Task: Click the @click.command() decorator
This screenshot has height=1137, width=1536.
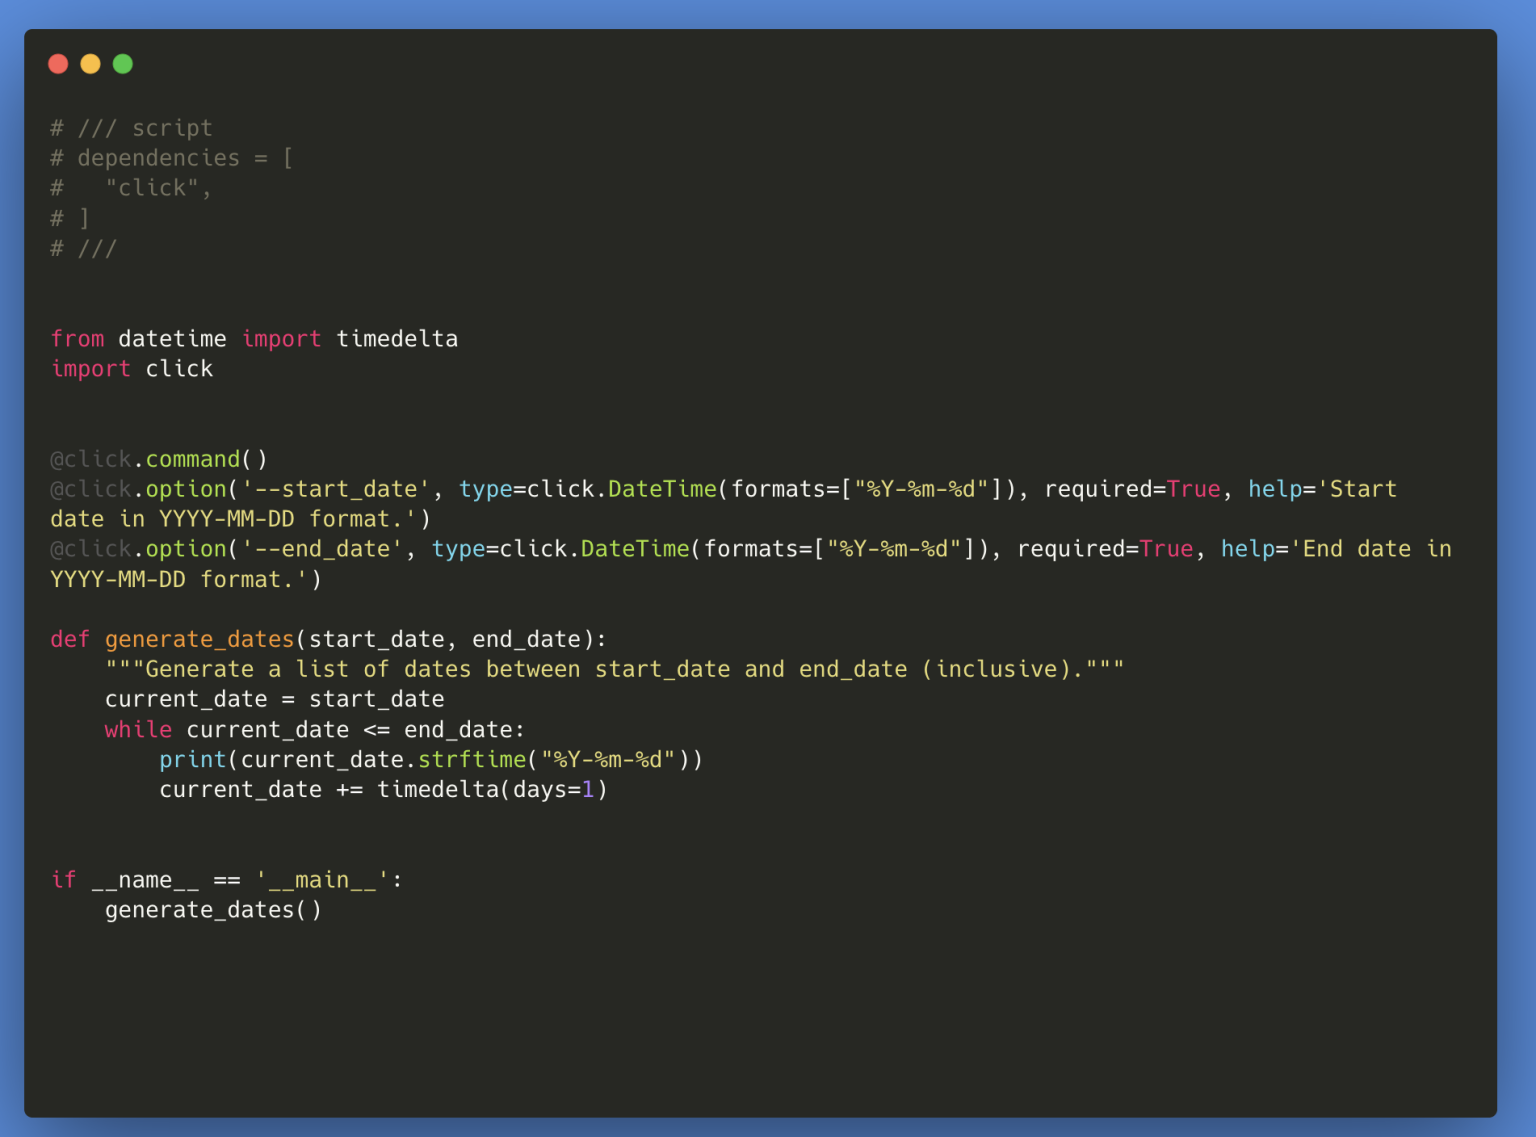Action: pos(159,459)
